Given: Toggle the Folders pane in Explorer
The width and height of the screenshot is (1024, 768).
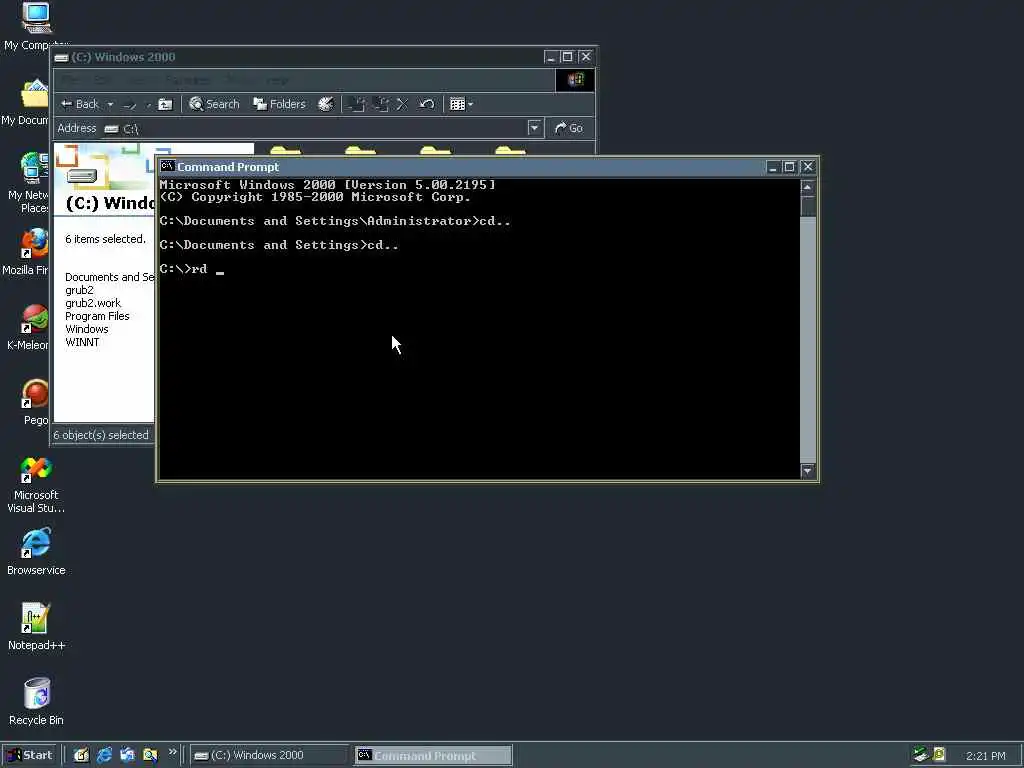Looking at the screenshot, I should [x=279, y=104].
